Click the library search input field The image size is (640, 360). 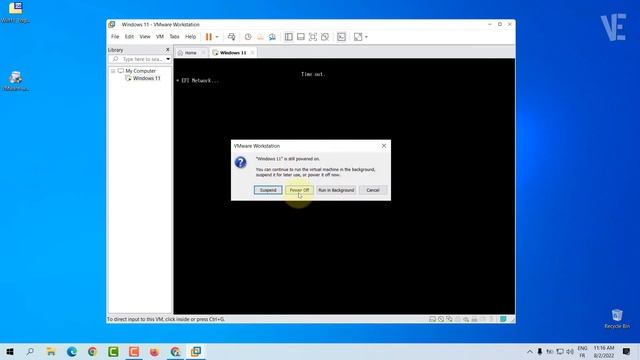tap(140, 59)
